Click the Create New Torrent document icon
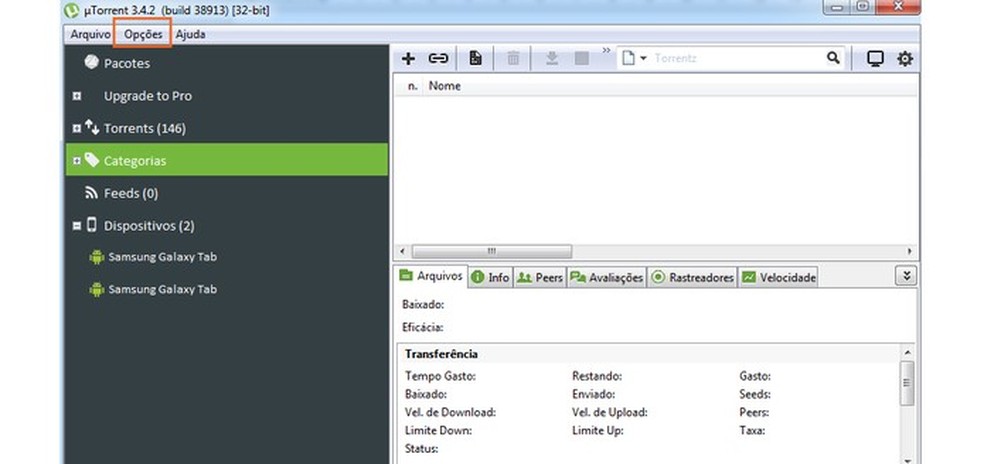 coord(476,58)
